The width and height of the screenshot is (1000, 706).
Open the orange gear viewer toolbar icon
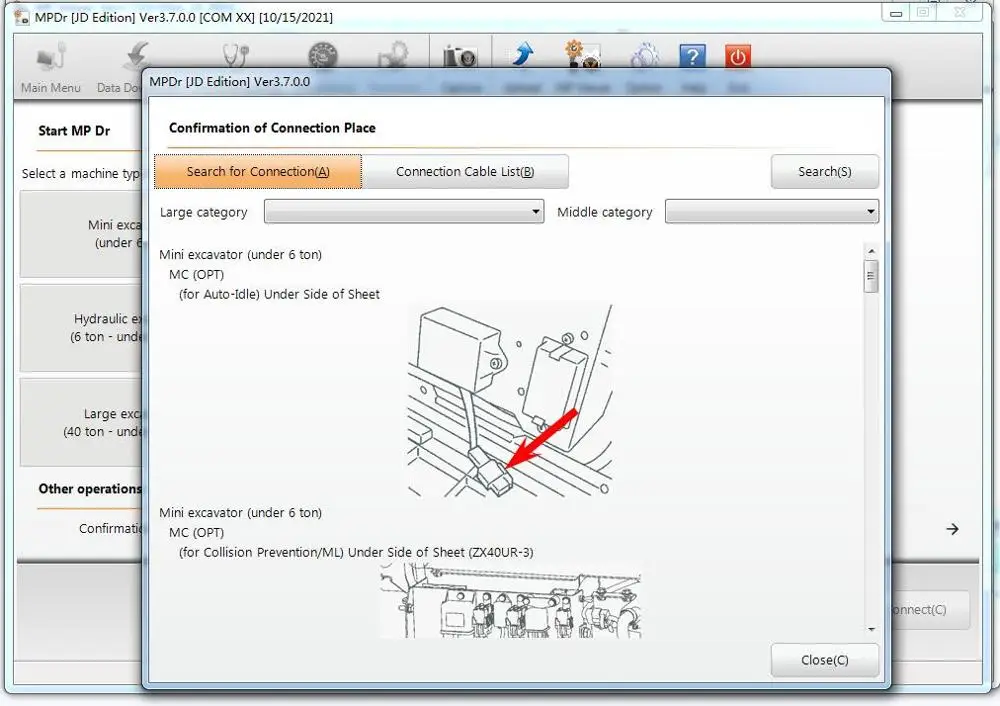click(582, 55)
